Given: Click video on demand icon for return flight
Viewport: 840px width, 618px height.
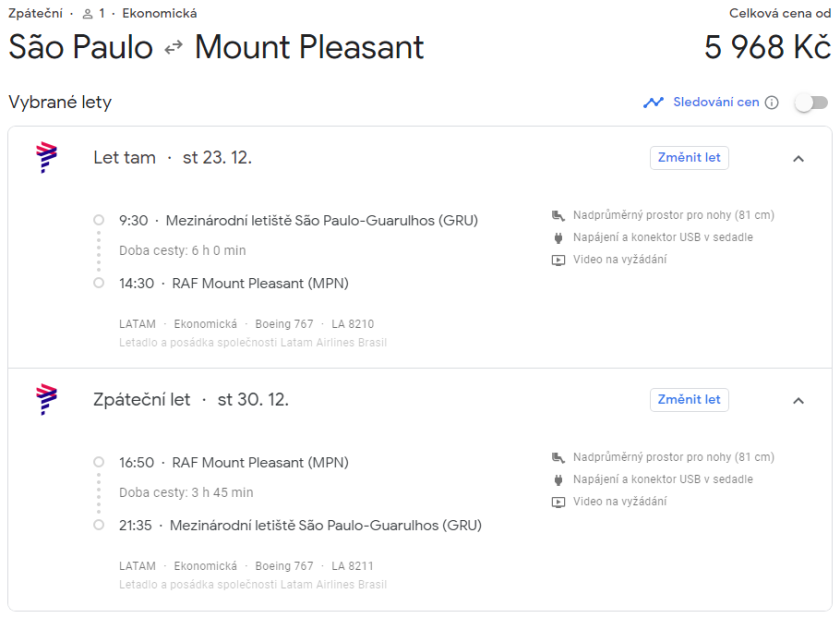Looking at the screenshot, I should pyautogui.click(x=558, y=502).
